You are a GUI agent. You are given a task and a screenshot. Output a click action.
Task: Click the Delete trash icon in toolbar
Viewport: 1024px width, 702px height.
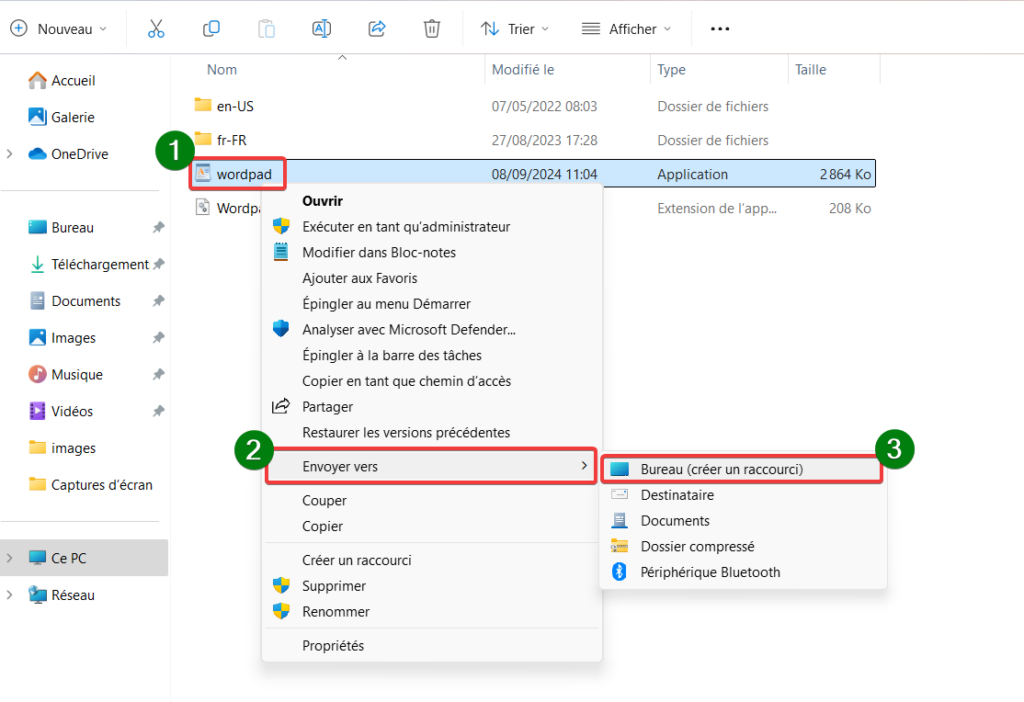[432, 29]
